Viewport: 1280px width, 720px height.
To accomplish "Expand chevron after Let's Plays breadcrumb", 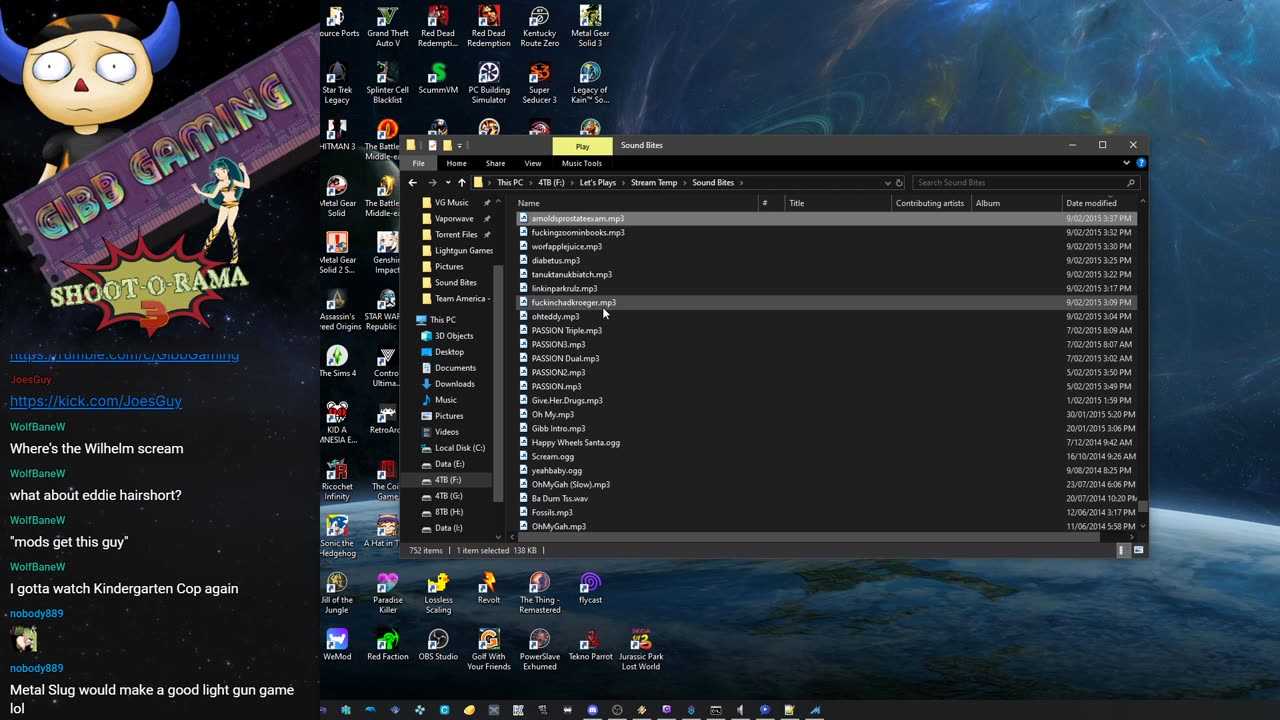I will pos(623,183).
